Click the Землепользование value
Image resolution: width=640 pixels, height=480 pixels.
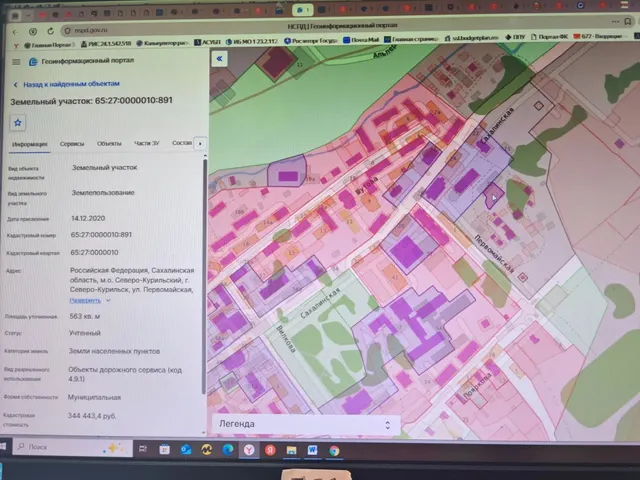tap(103, 193)
